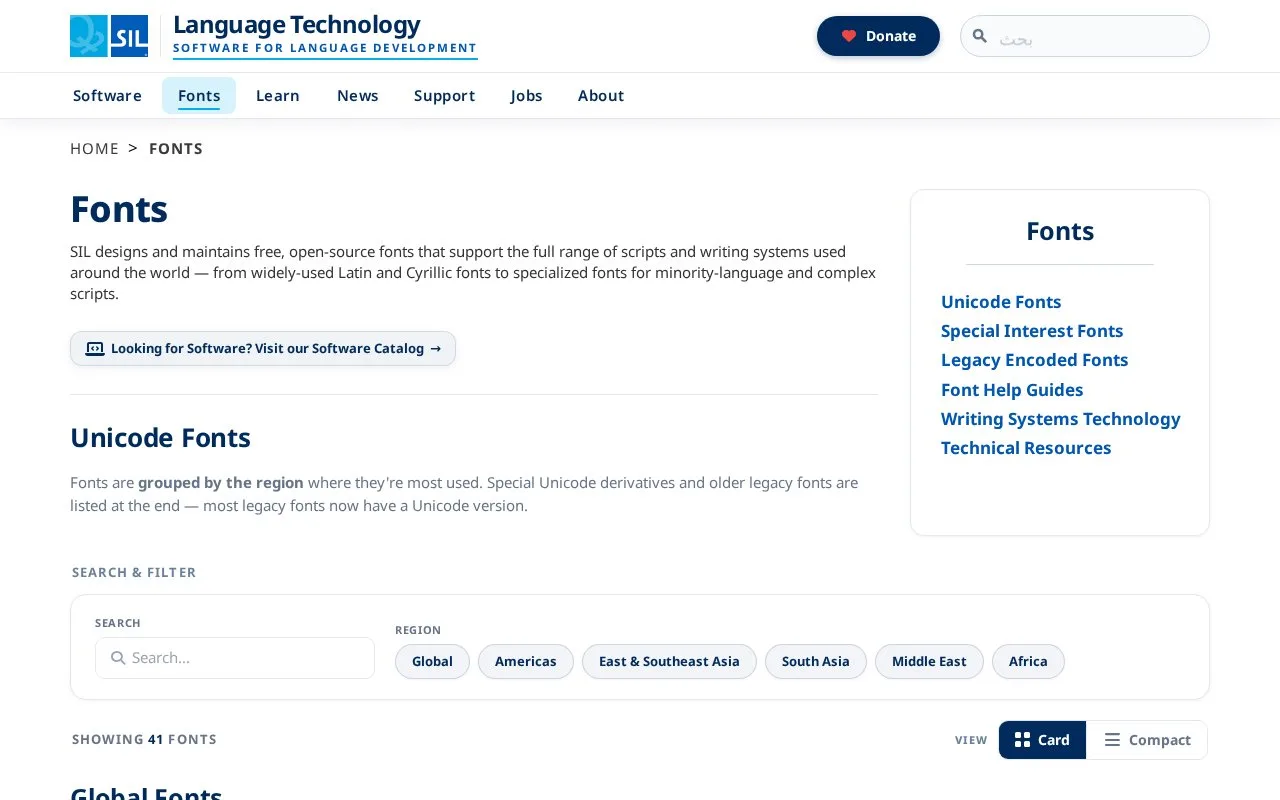Toggle the Africa region filter
Screen dimensions: 1280x800
point(1028,661)
